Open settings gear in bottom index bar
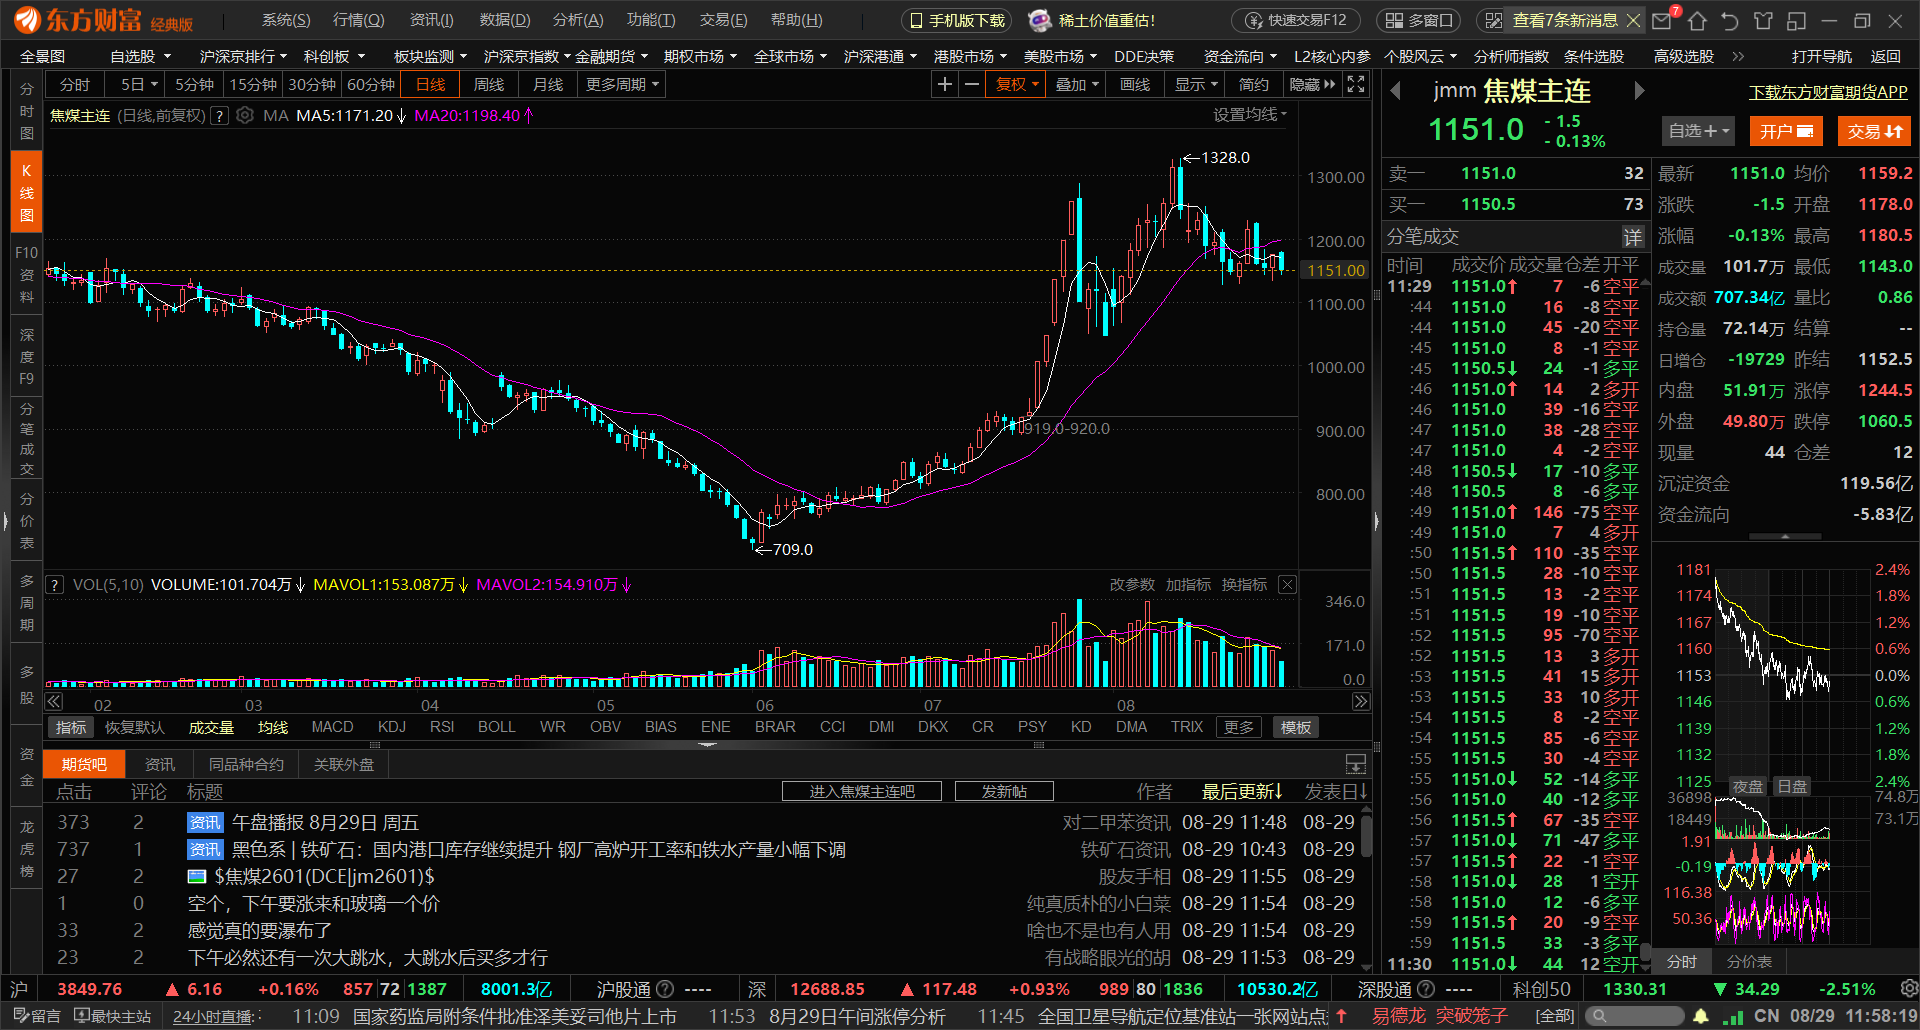 pos(1909,989)
